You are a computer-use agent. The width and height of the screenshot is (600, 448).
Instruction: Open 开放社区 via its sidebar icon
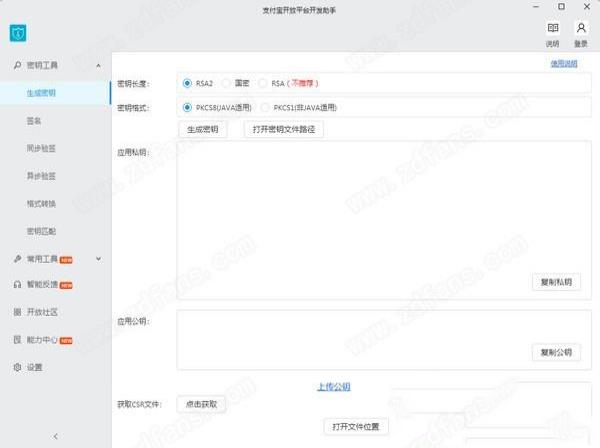pos(17,312)
